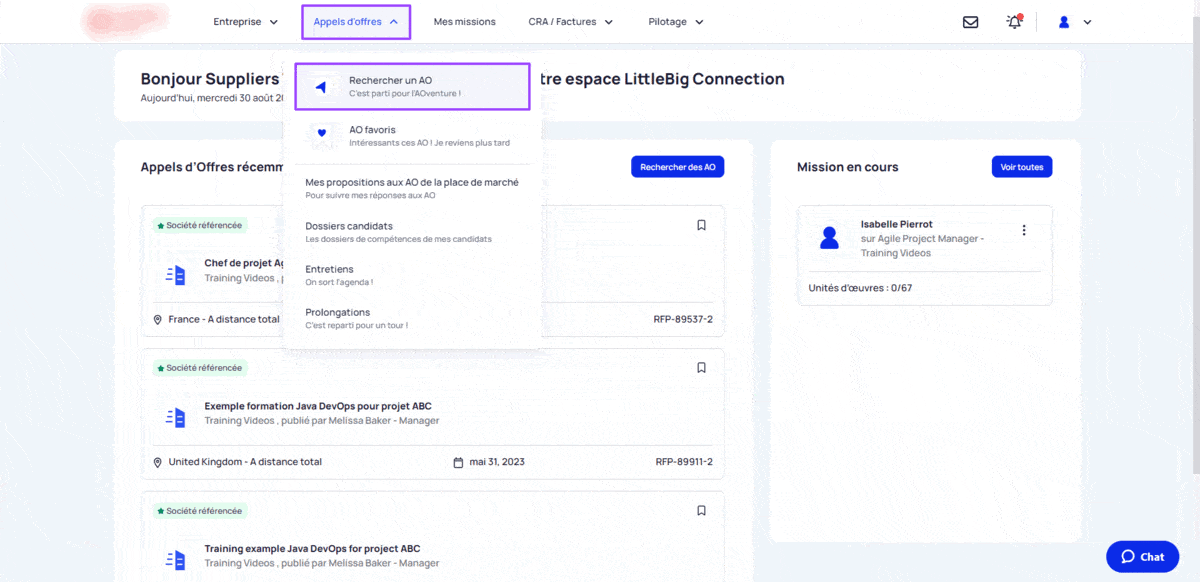
Task: Click the document icon of Training example offer
Action: pos(176,559)
